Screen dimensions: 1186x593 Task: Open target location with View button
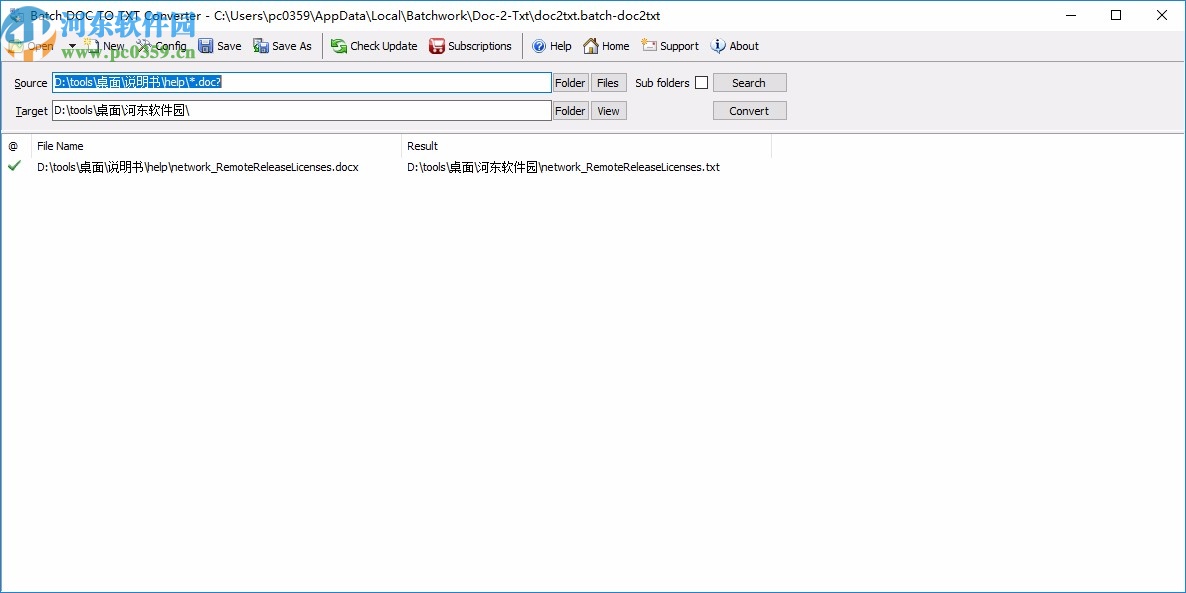pyautogui.click(x=608, y=110)
